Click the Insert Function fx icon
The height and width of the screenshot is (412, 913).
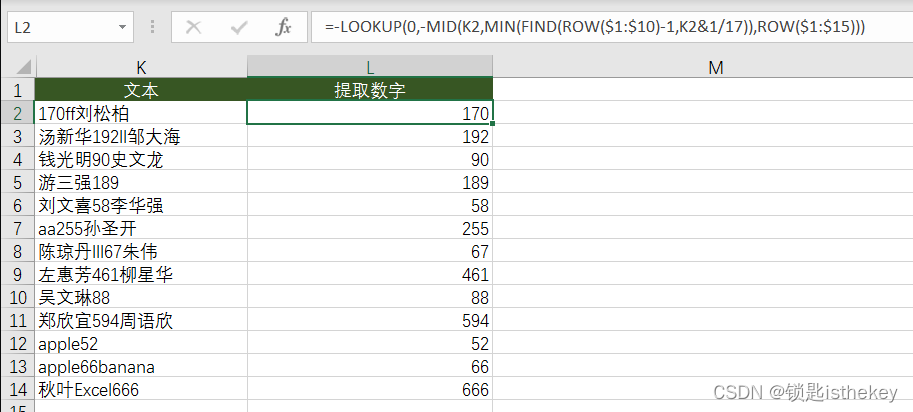pyautogui.click(x=283, y=27)
